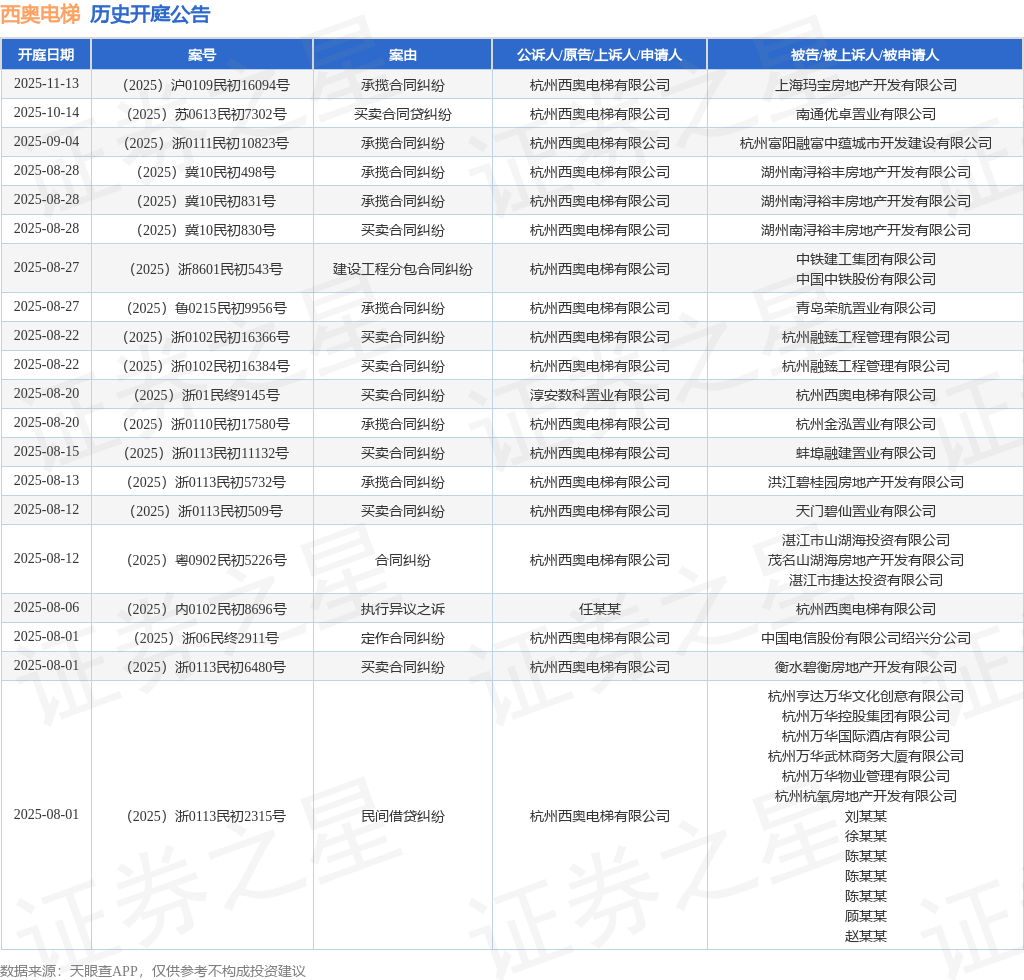Click defendant 湛江市捷达投资有限公司
1024x980 pixels.
[865, 580]
